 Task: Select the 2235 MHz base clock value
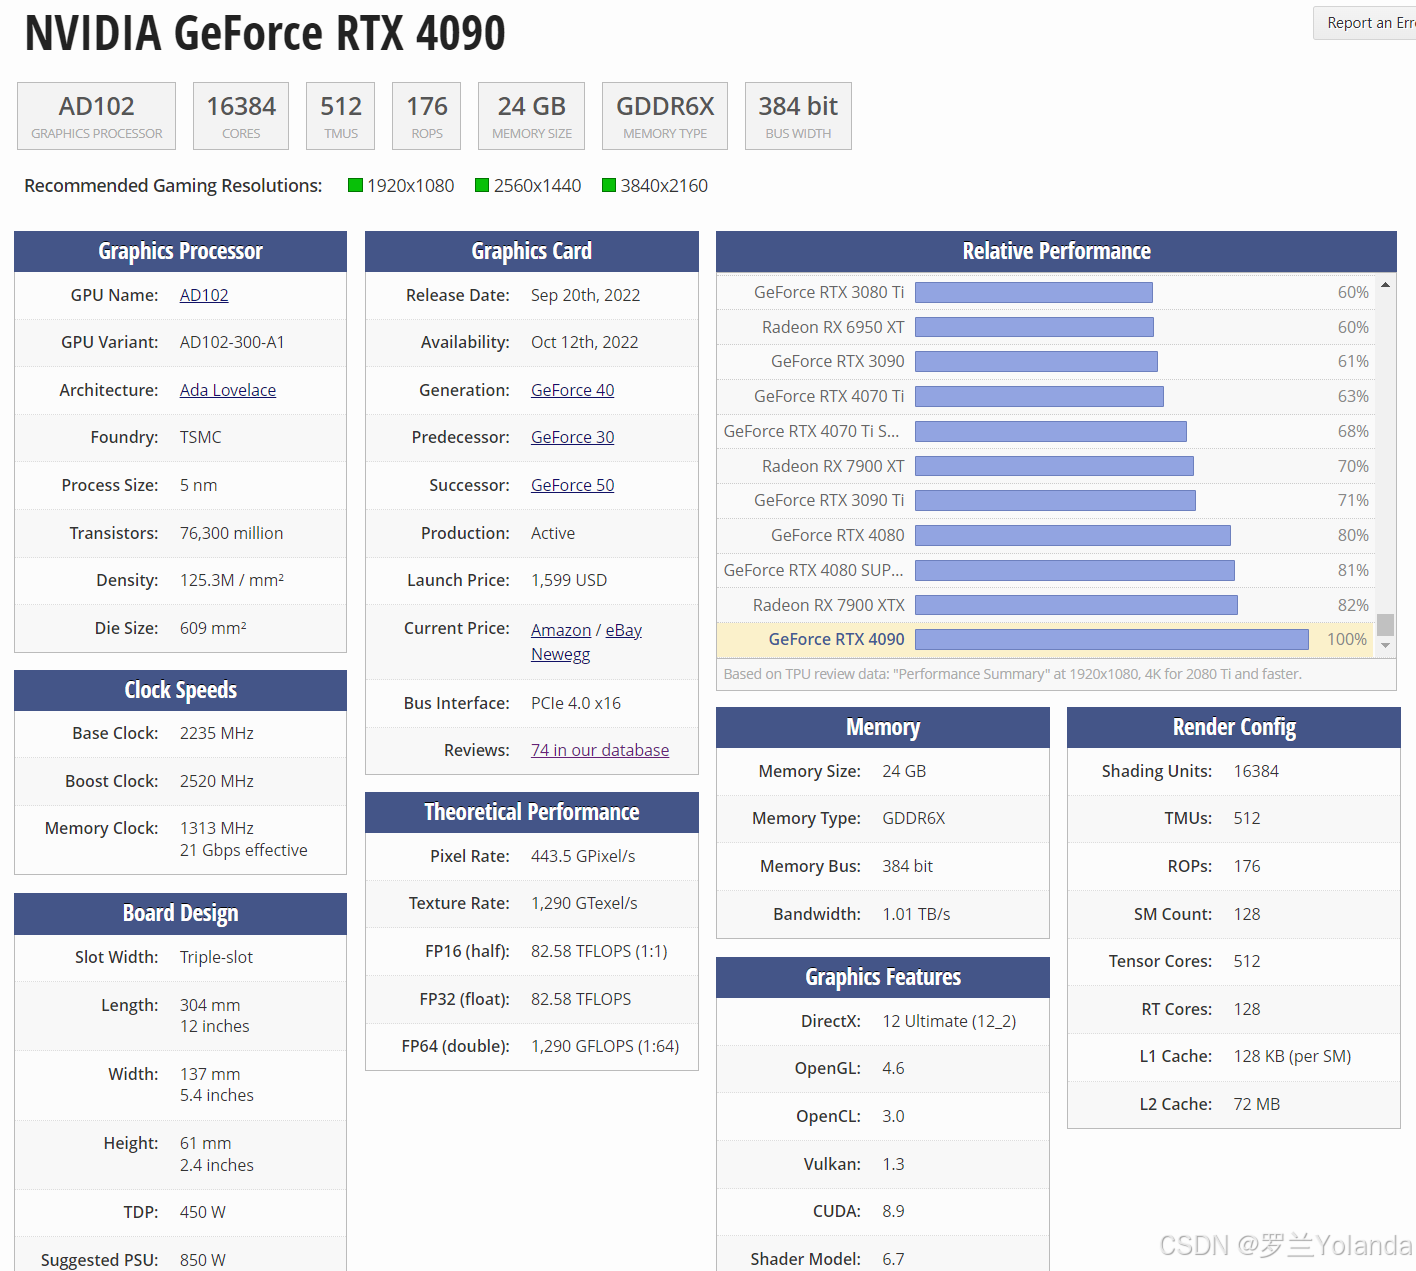pyautogui.click(x=217, y=733)
